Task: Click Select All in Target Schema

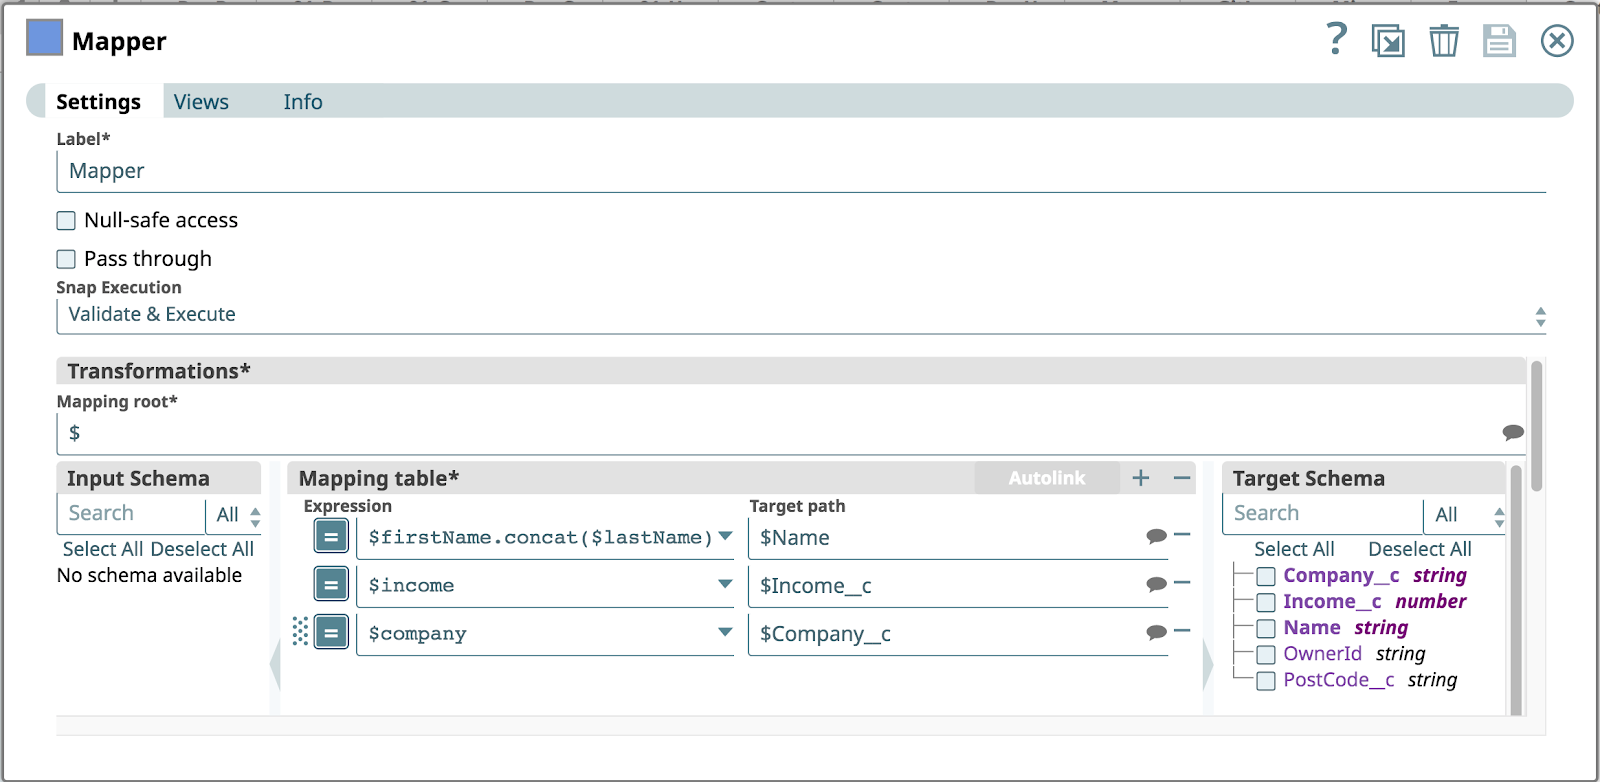Action: click(x=1294, y=549)
